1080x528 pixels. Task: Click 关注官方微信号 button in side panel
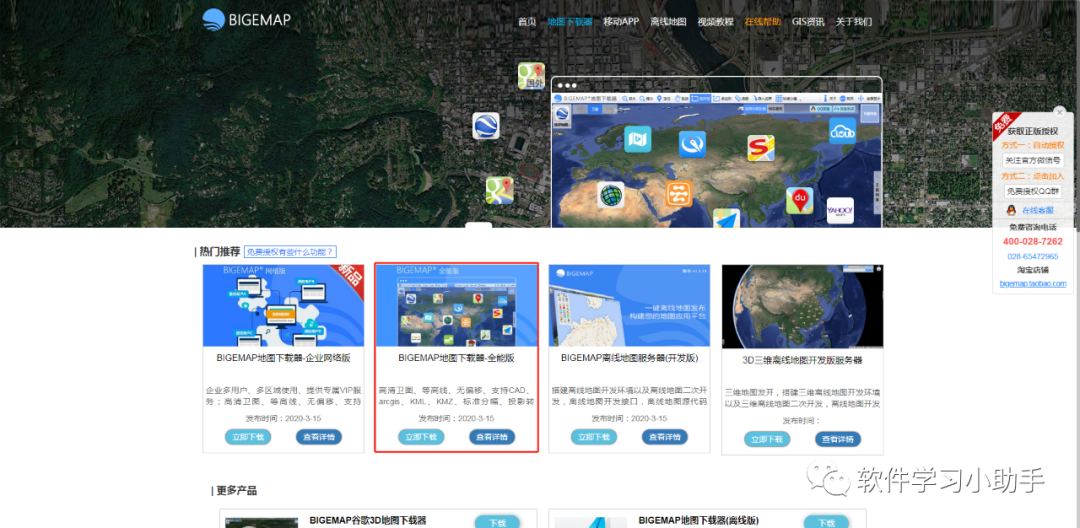pos(1032,160)
